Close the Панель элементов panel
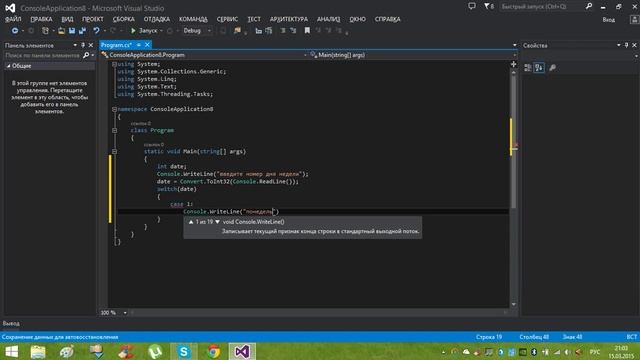The width and height of the screenshot is (640, 360). 91,45
